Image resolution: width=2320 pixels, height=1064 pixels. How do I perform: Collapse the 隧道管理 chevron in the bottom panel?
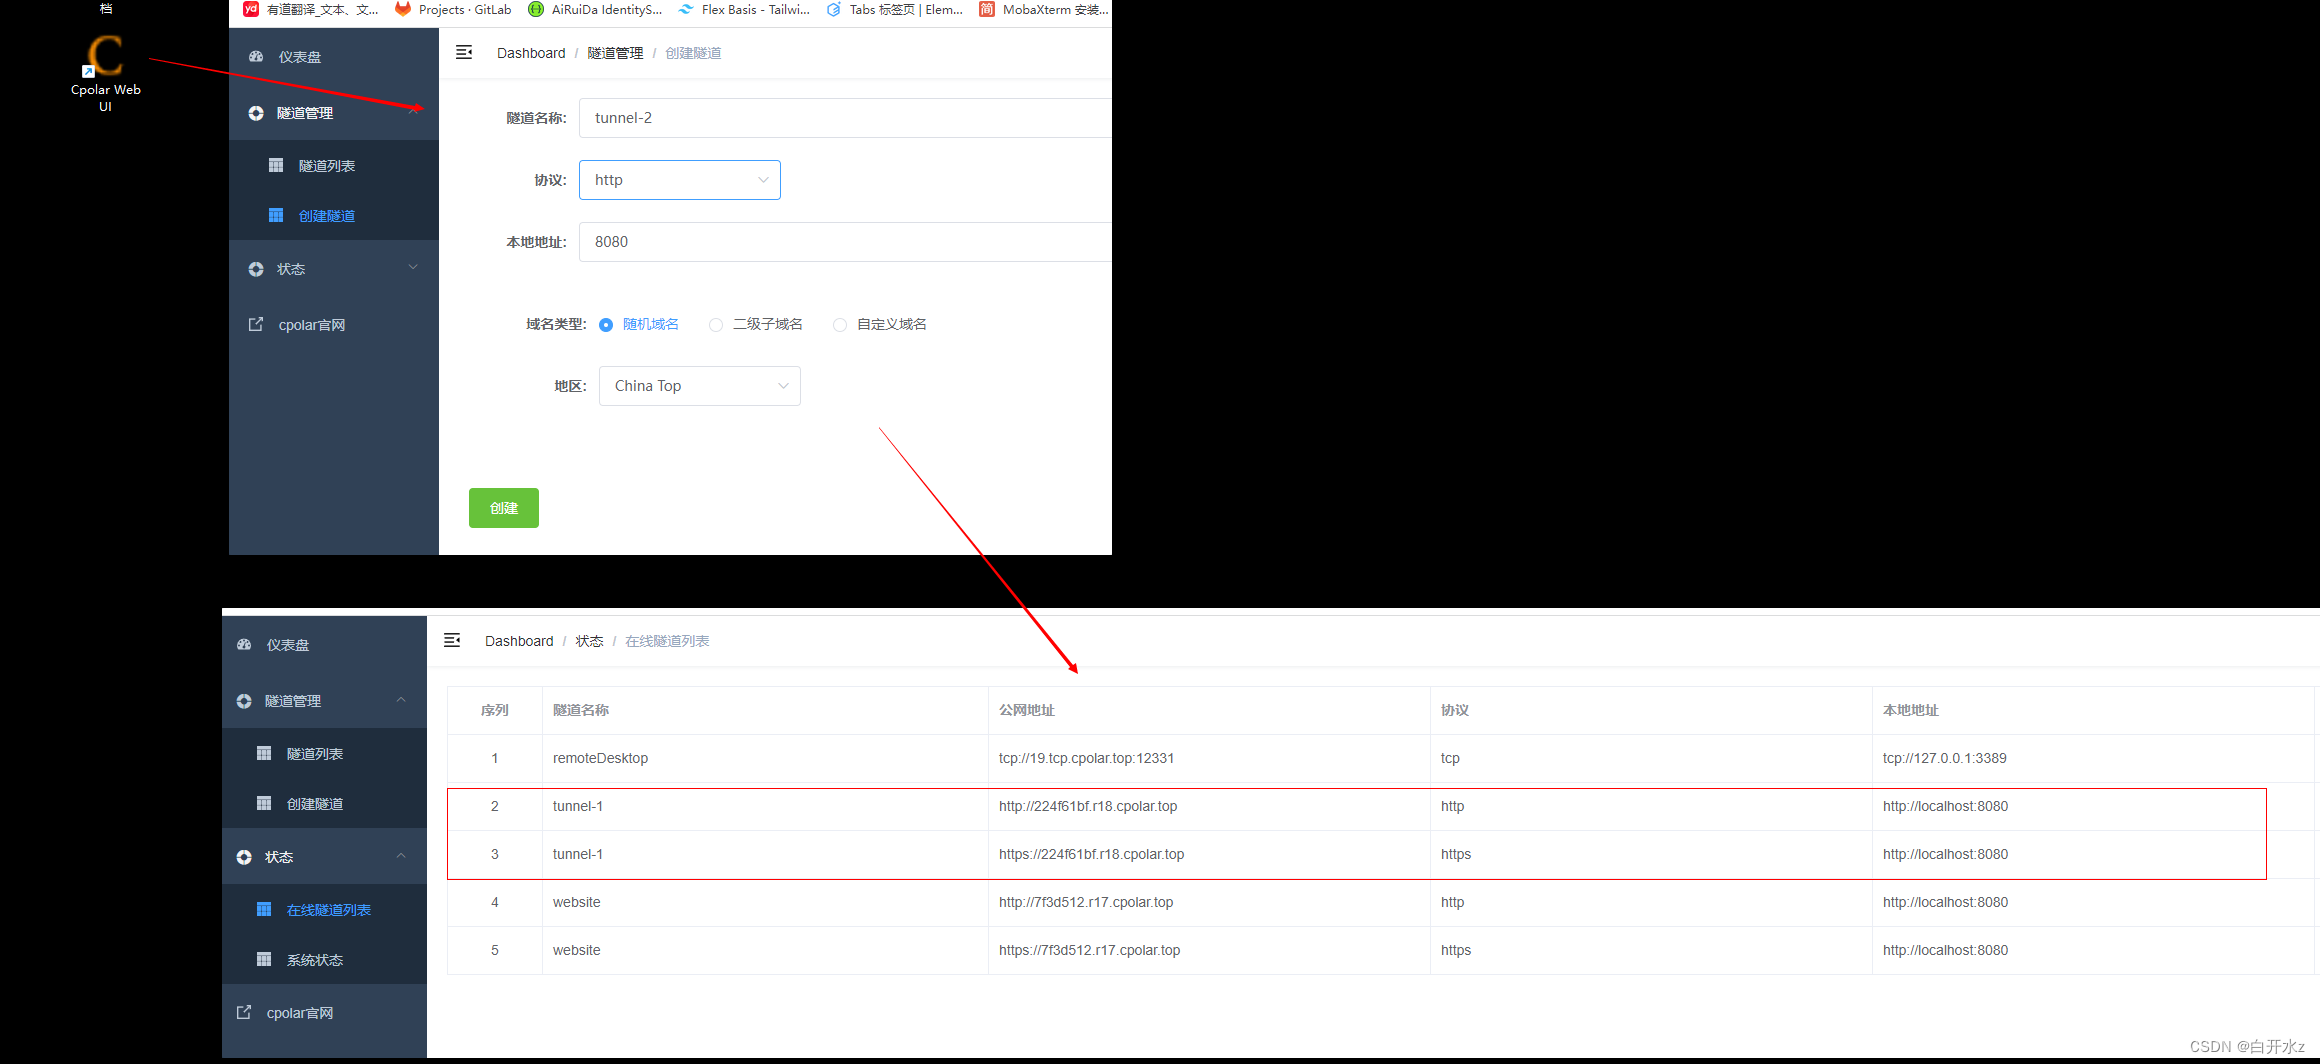click(x=401, y=700)
